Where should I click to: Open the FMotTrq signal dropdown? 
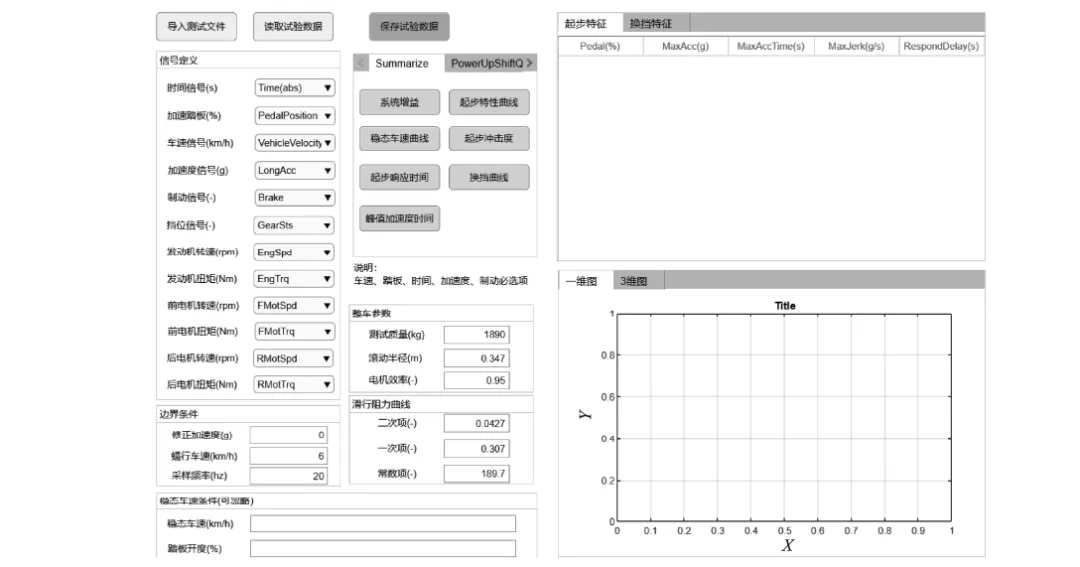[x=294, y=331]
